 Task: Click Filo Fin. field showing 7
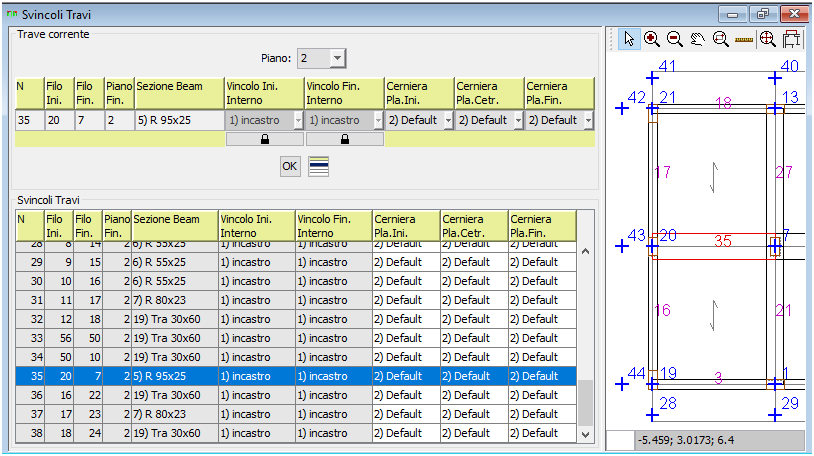(x=89, y=120)
